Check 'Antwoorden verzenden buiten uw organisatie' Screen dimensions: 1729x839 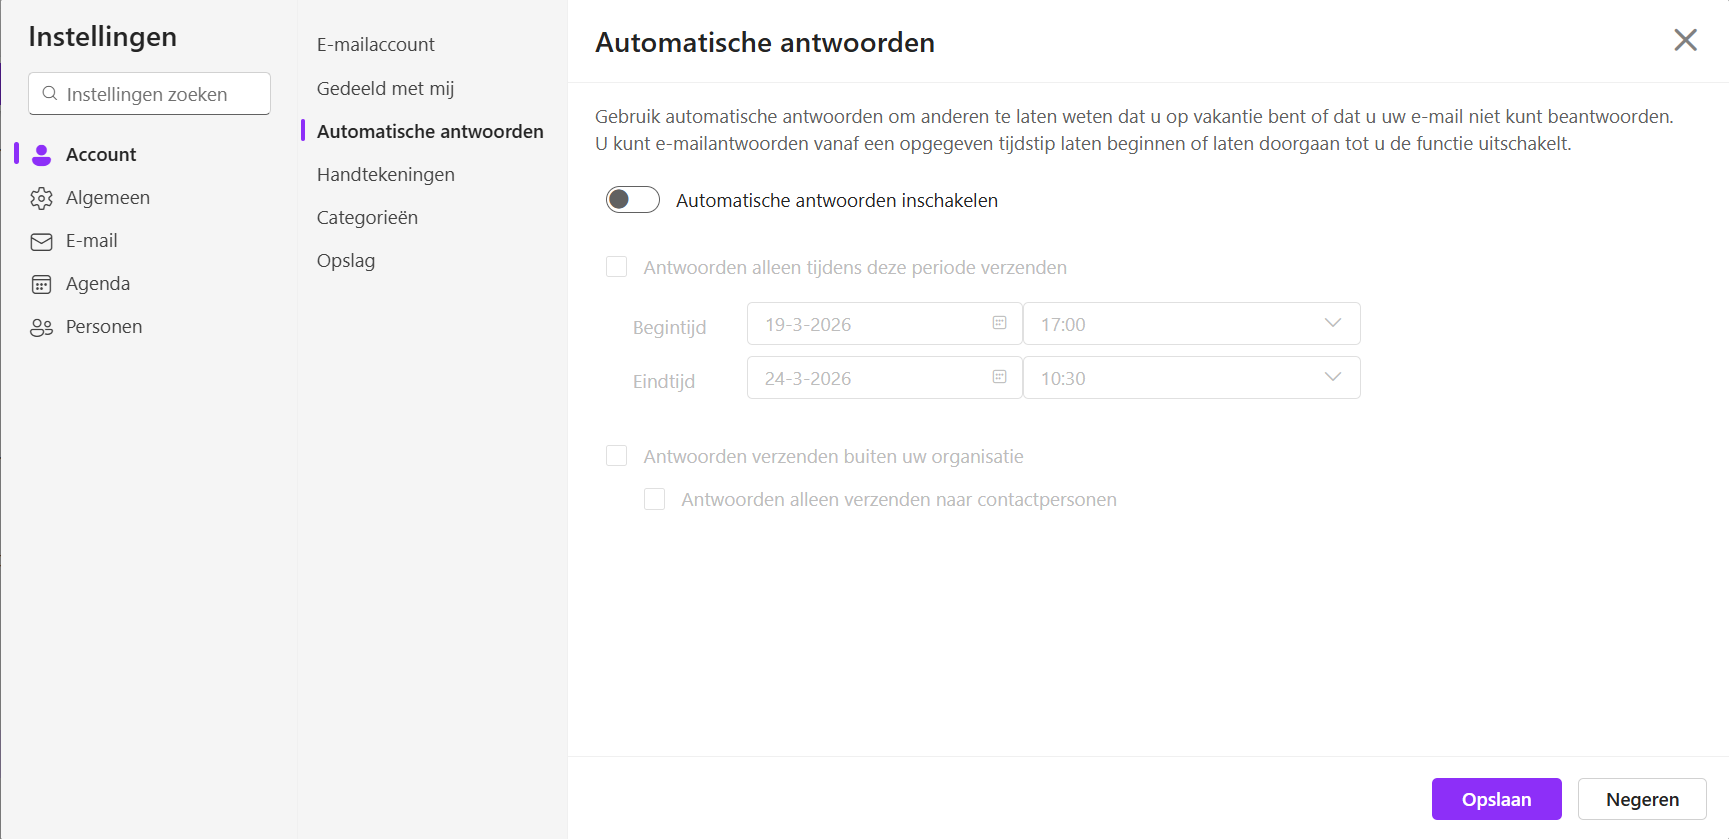[x=617, y=456]
